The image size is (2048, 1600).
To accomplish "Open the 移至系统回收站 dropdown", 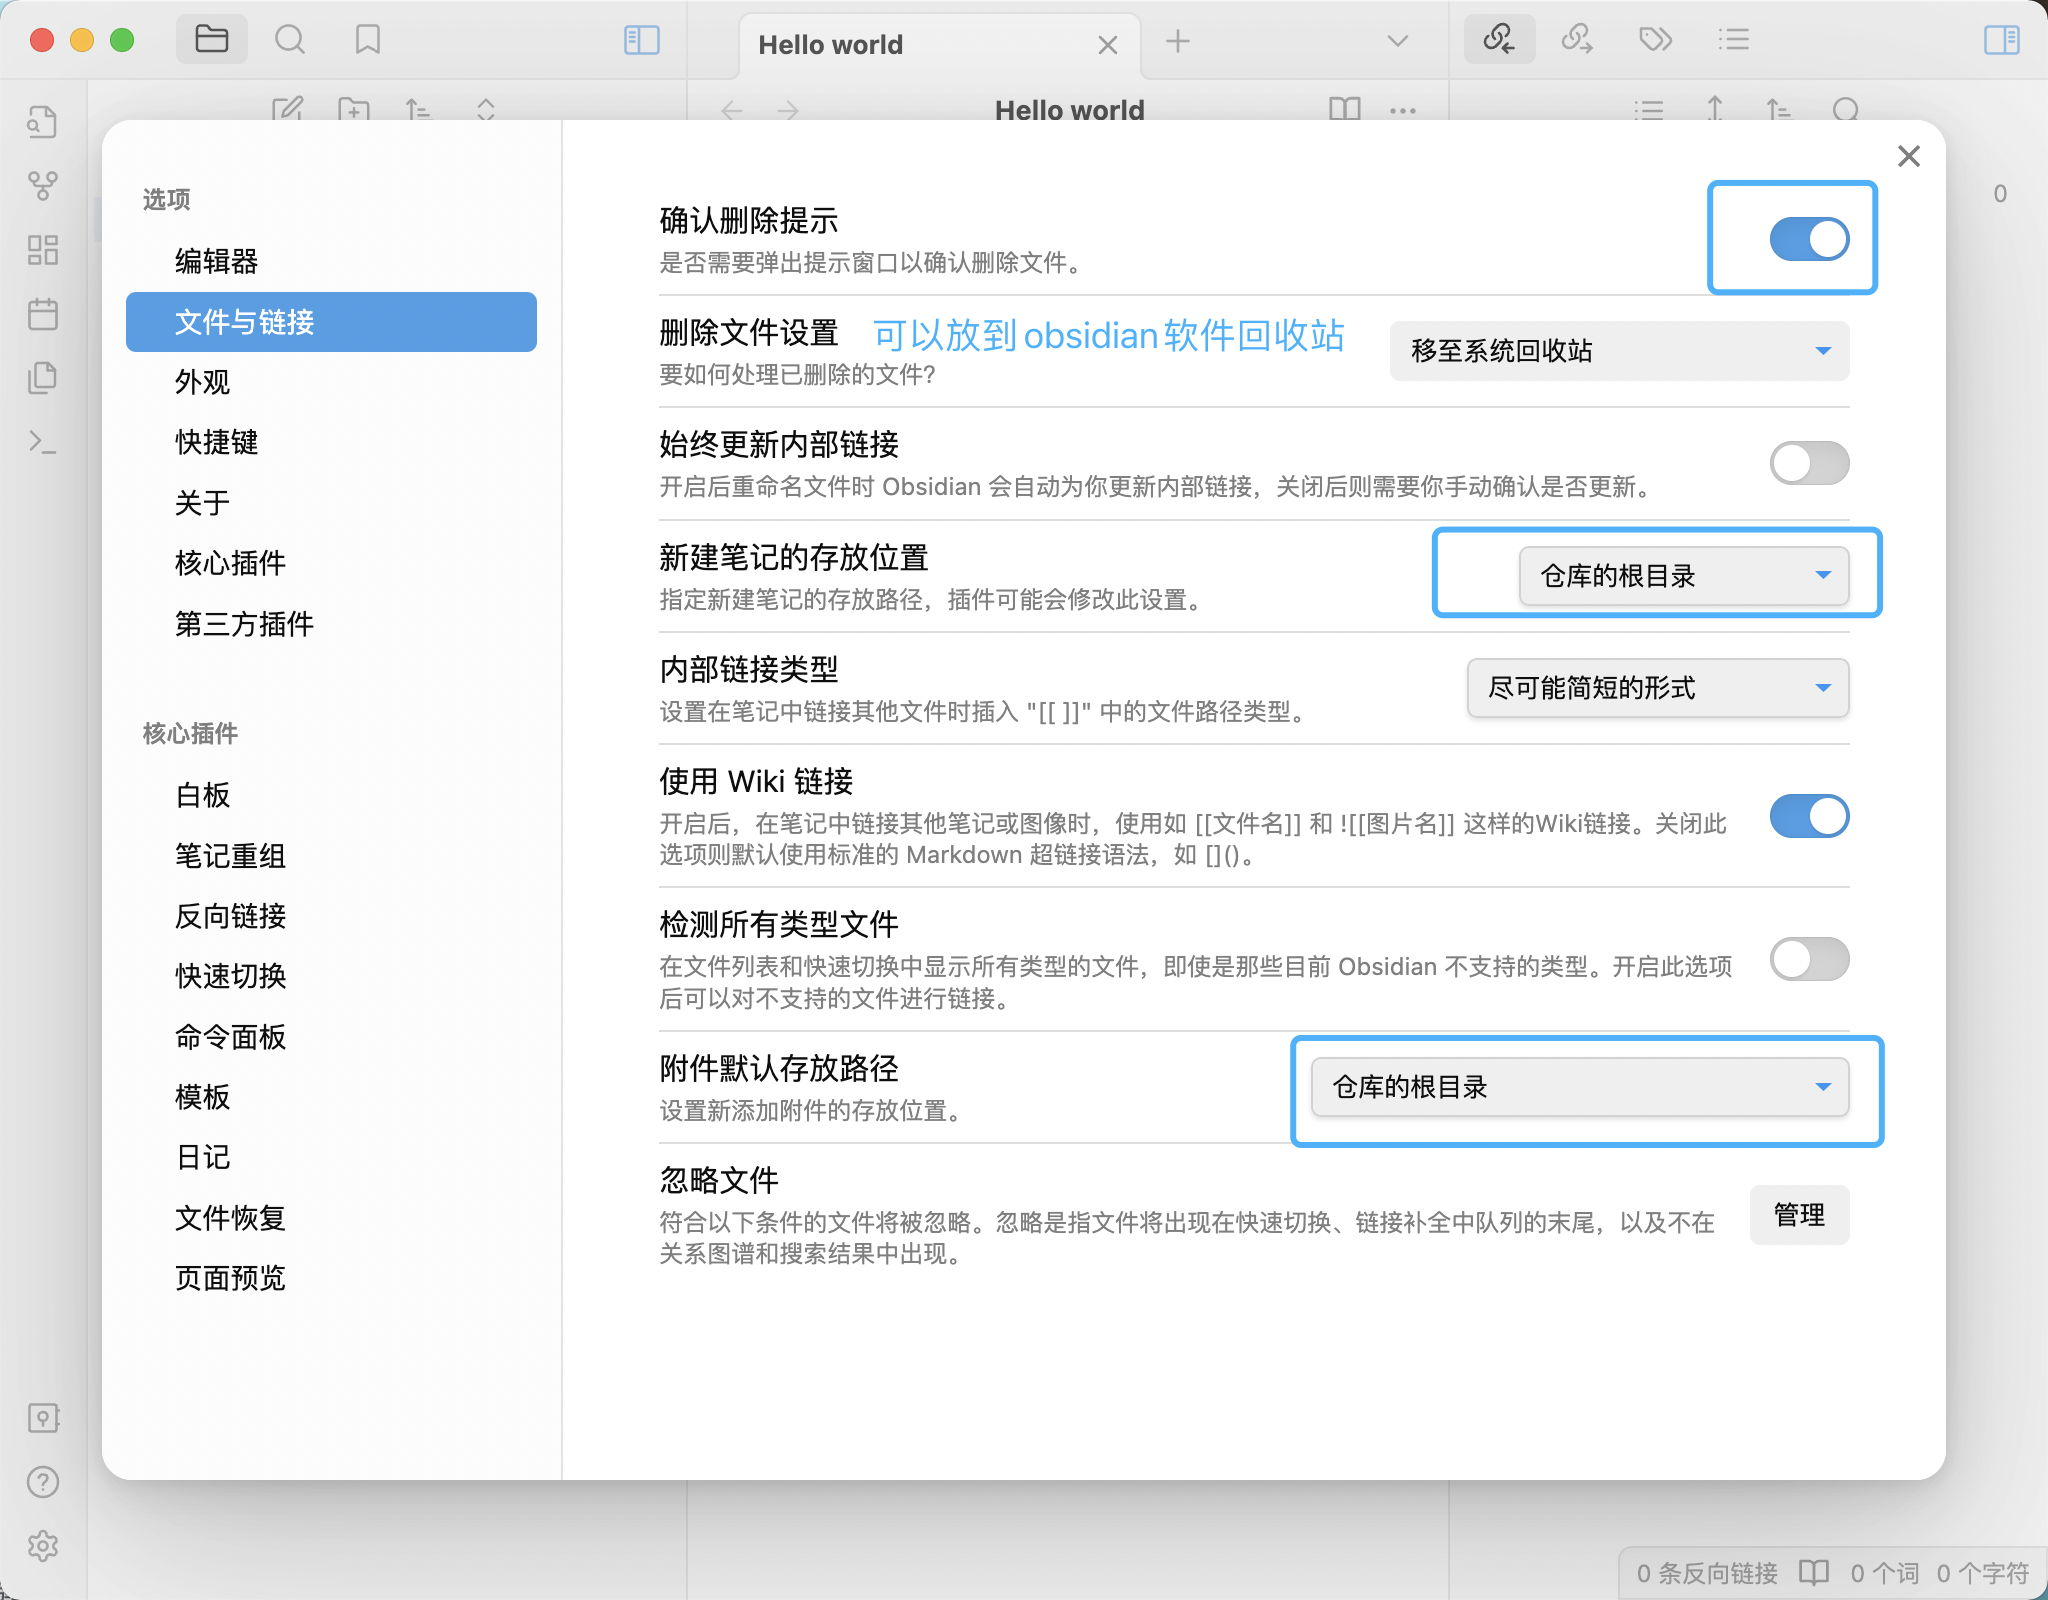I will (x=1619, y=351).
